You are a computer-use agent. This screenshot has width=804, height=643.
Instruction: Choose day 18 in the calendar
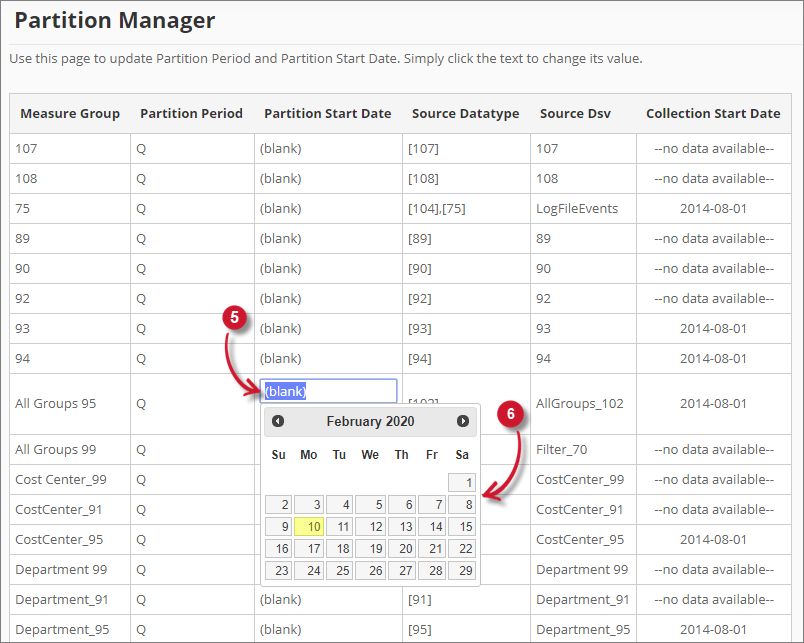coord(339,549)
